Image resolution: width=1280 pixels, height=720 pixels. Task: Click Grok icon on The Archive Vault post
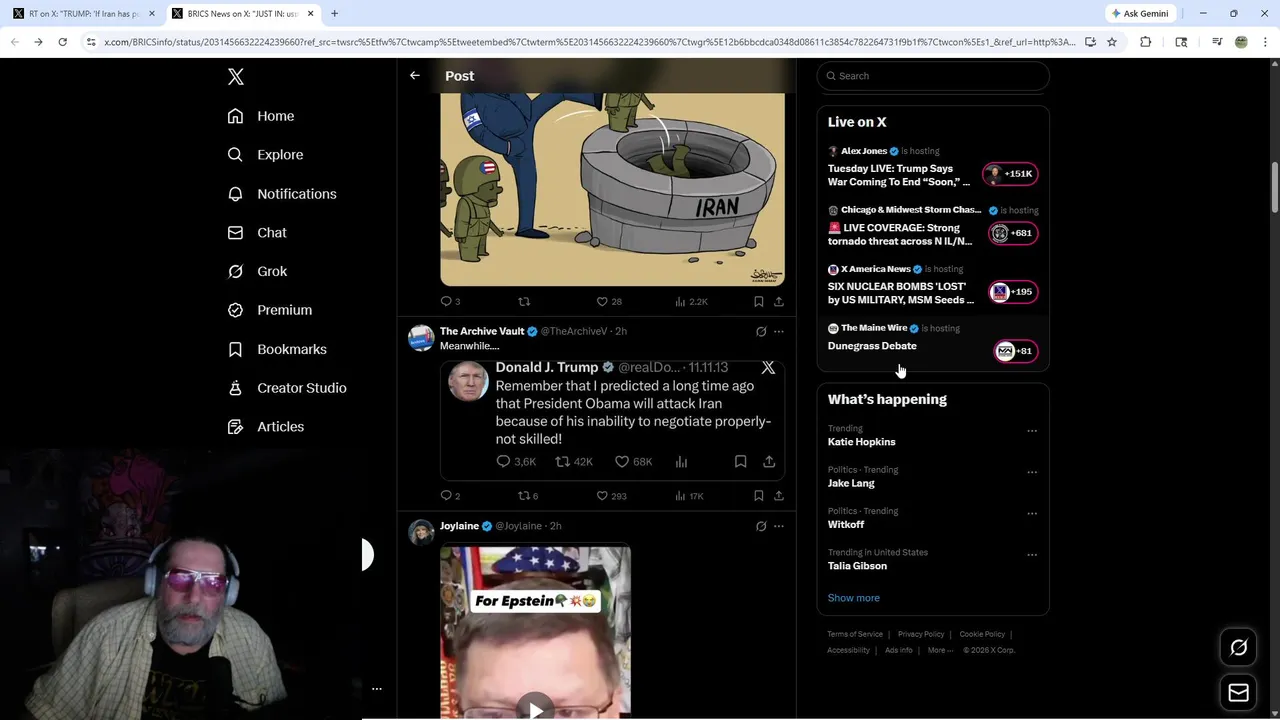click(x=761, y=331)
